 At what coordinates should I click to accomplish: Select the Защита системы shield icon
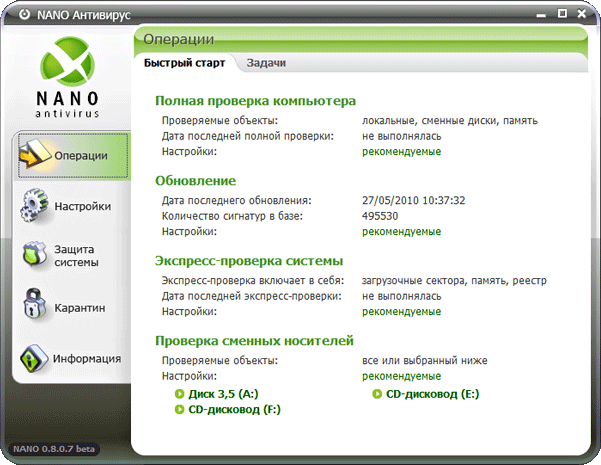[x=36, y=255]
